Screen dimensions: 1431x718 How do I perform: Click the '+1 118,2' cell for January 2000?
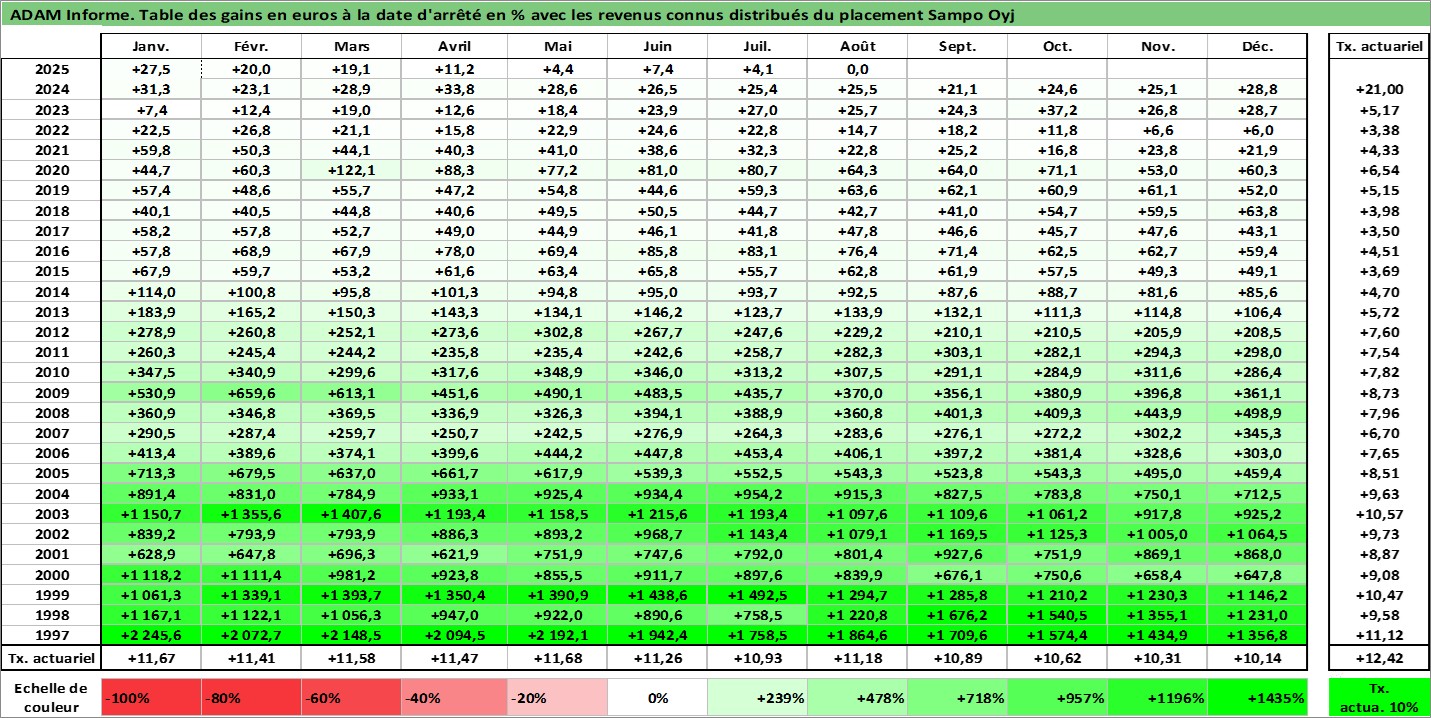coord(152,575)
